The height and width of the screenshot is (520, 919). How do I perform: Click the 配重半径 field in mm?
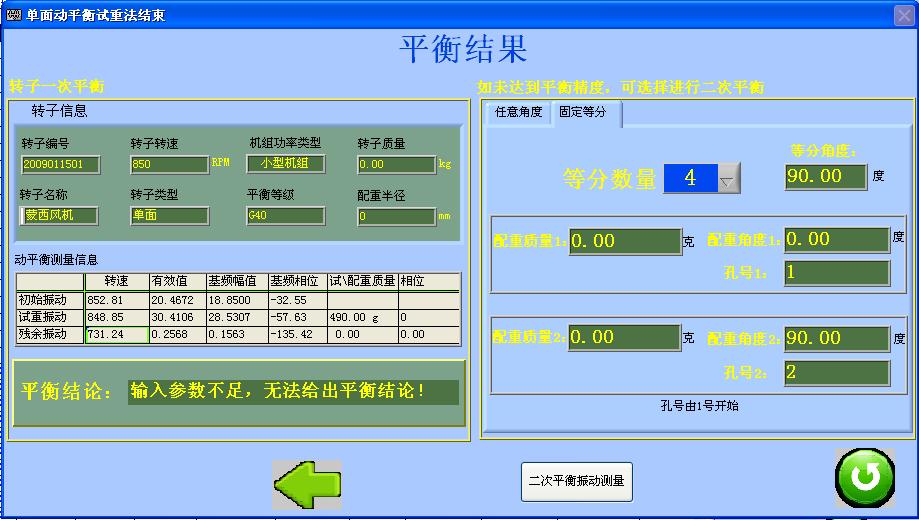click(x=397, y=216)
